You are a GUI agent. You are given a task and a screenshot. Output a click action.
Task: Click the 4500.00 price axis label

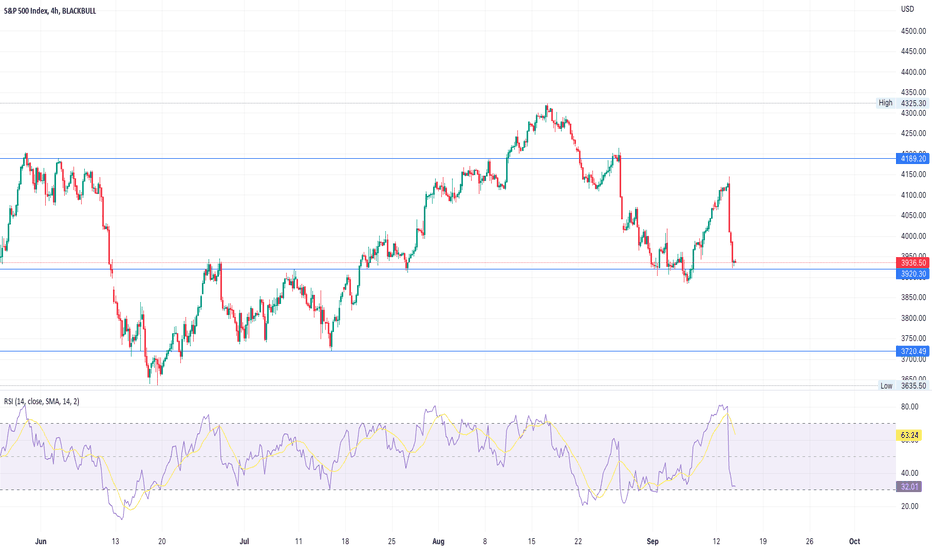914,31
